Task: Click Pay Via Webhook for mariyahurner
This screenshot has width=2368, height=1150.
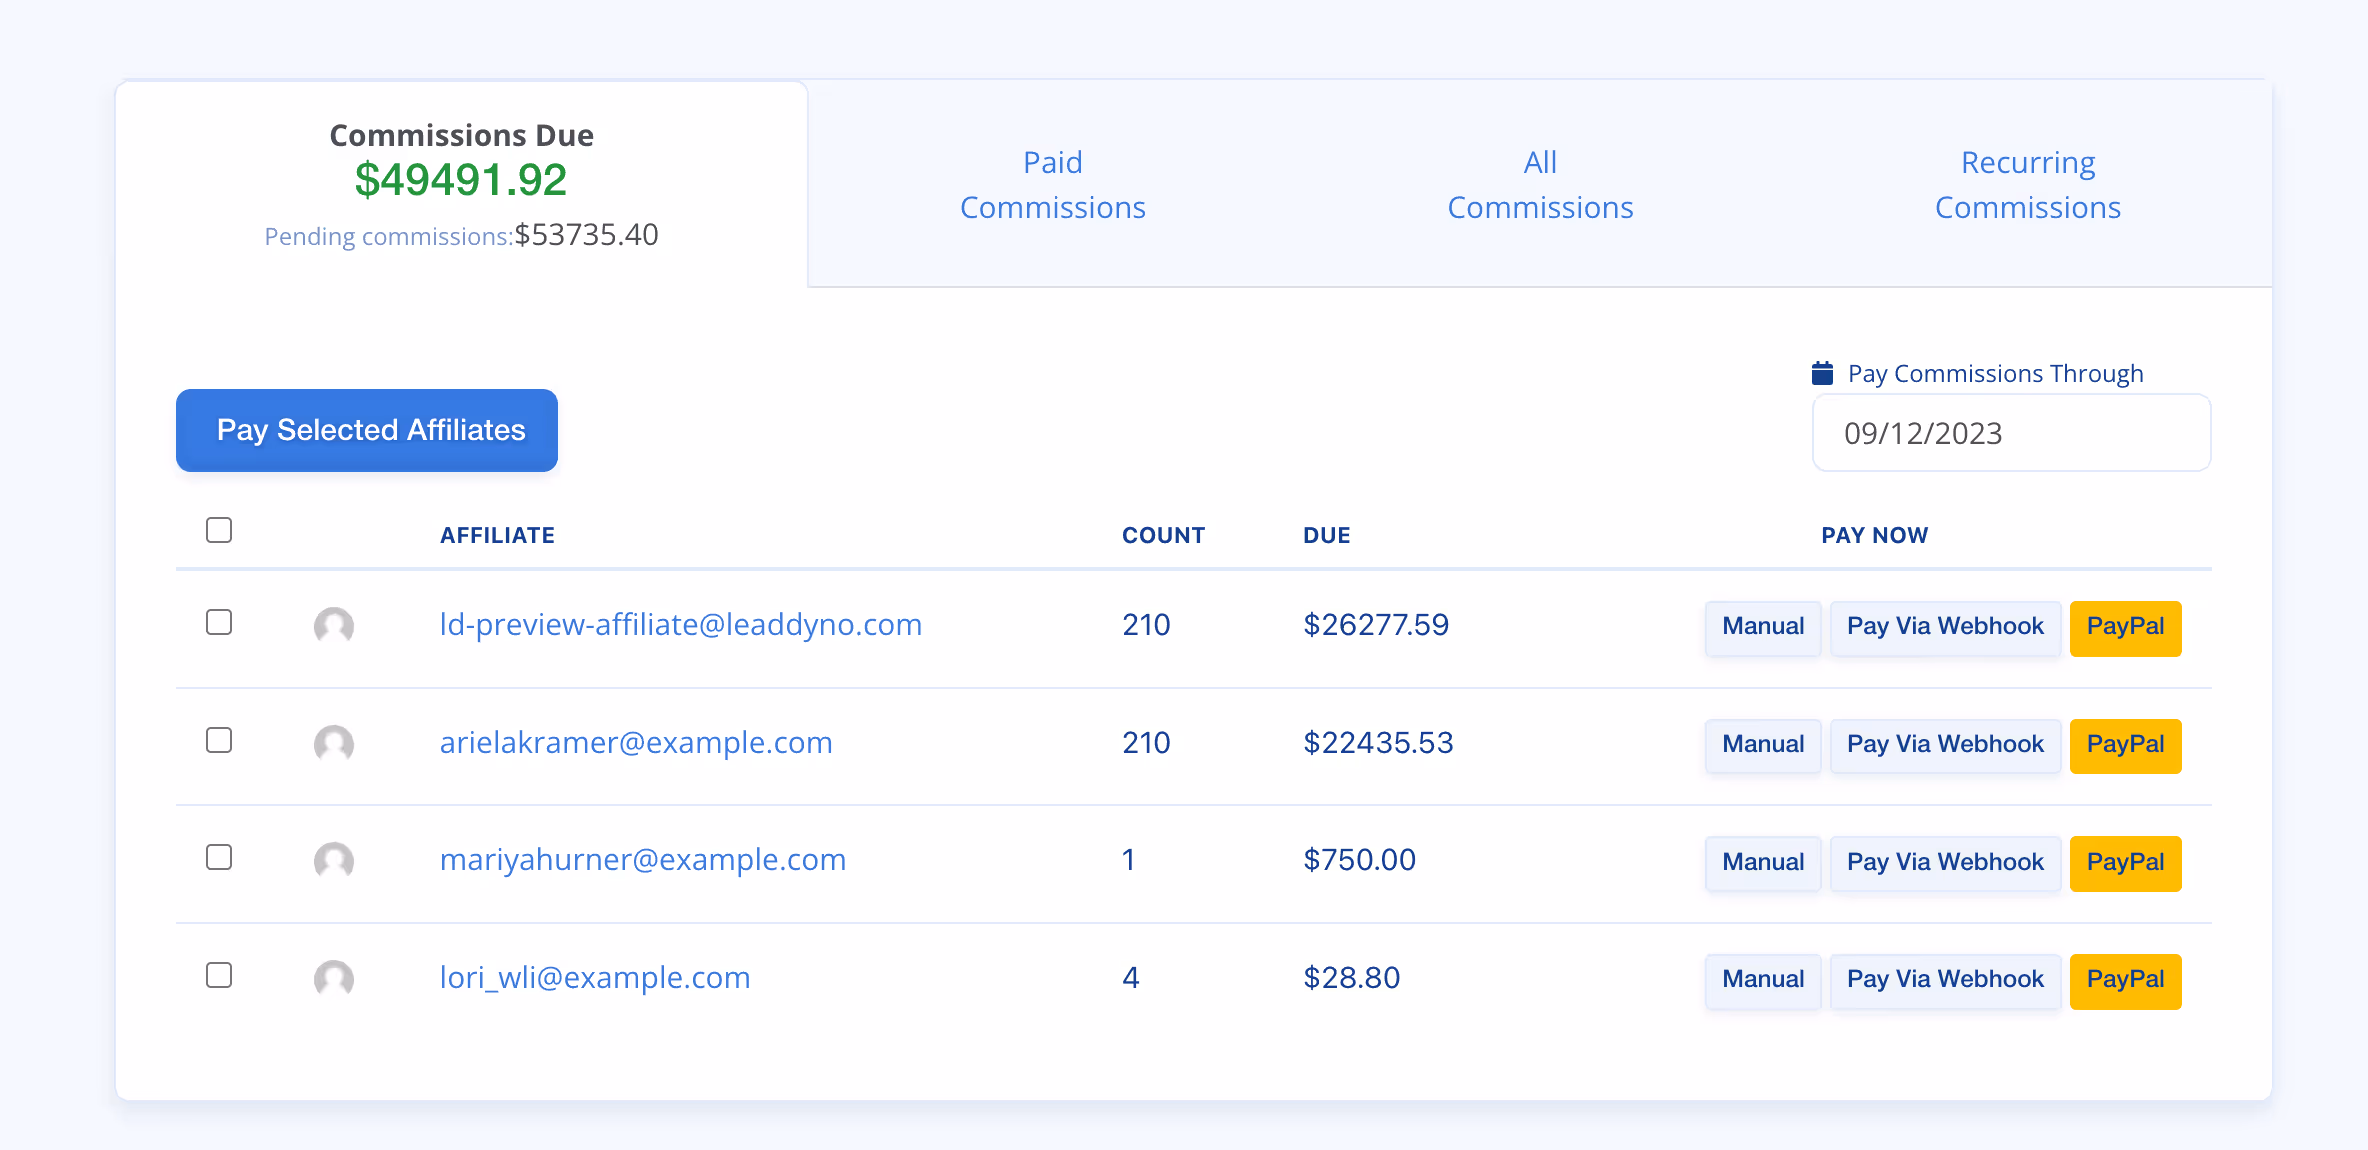Action: [x=1945, y=862]
